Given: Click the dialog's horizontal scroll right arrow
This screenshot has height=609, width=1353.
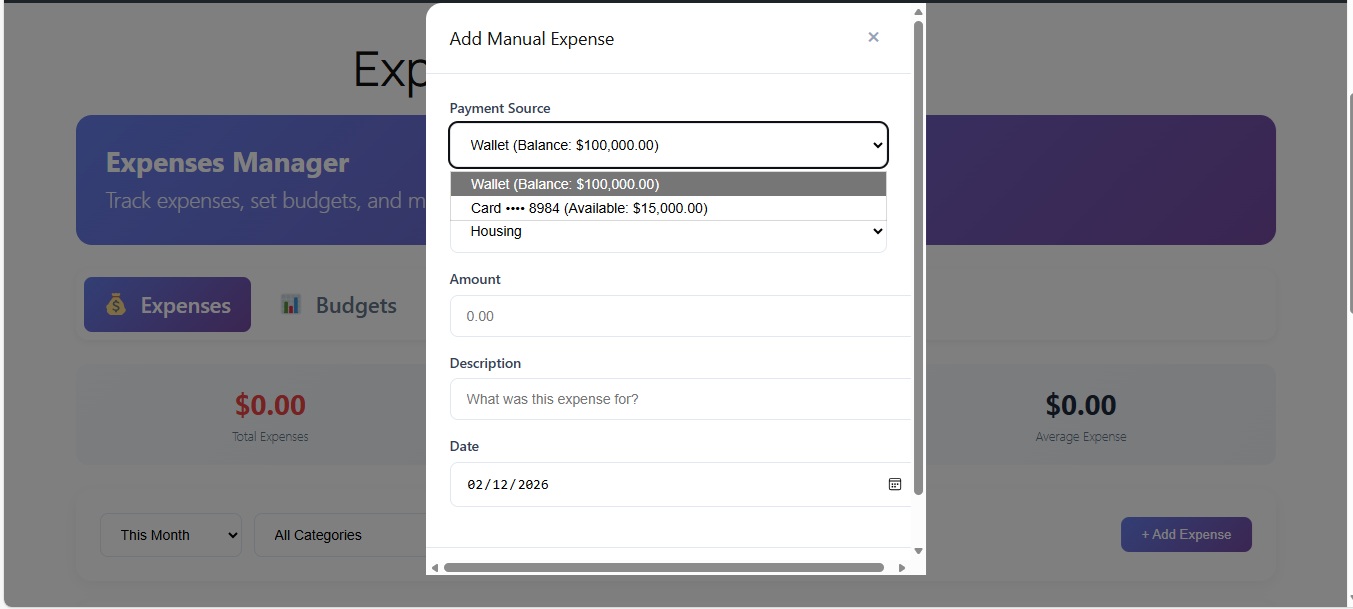Looking at the screenshot, I should [x=901, y=568].
